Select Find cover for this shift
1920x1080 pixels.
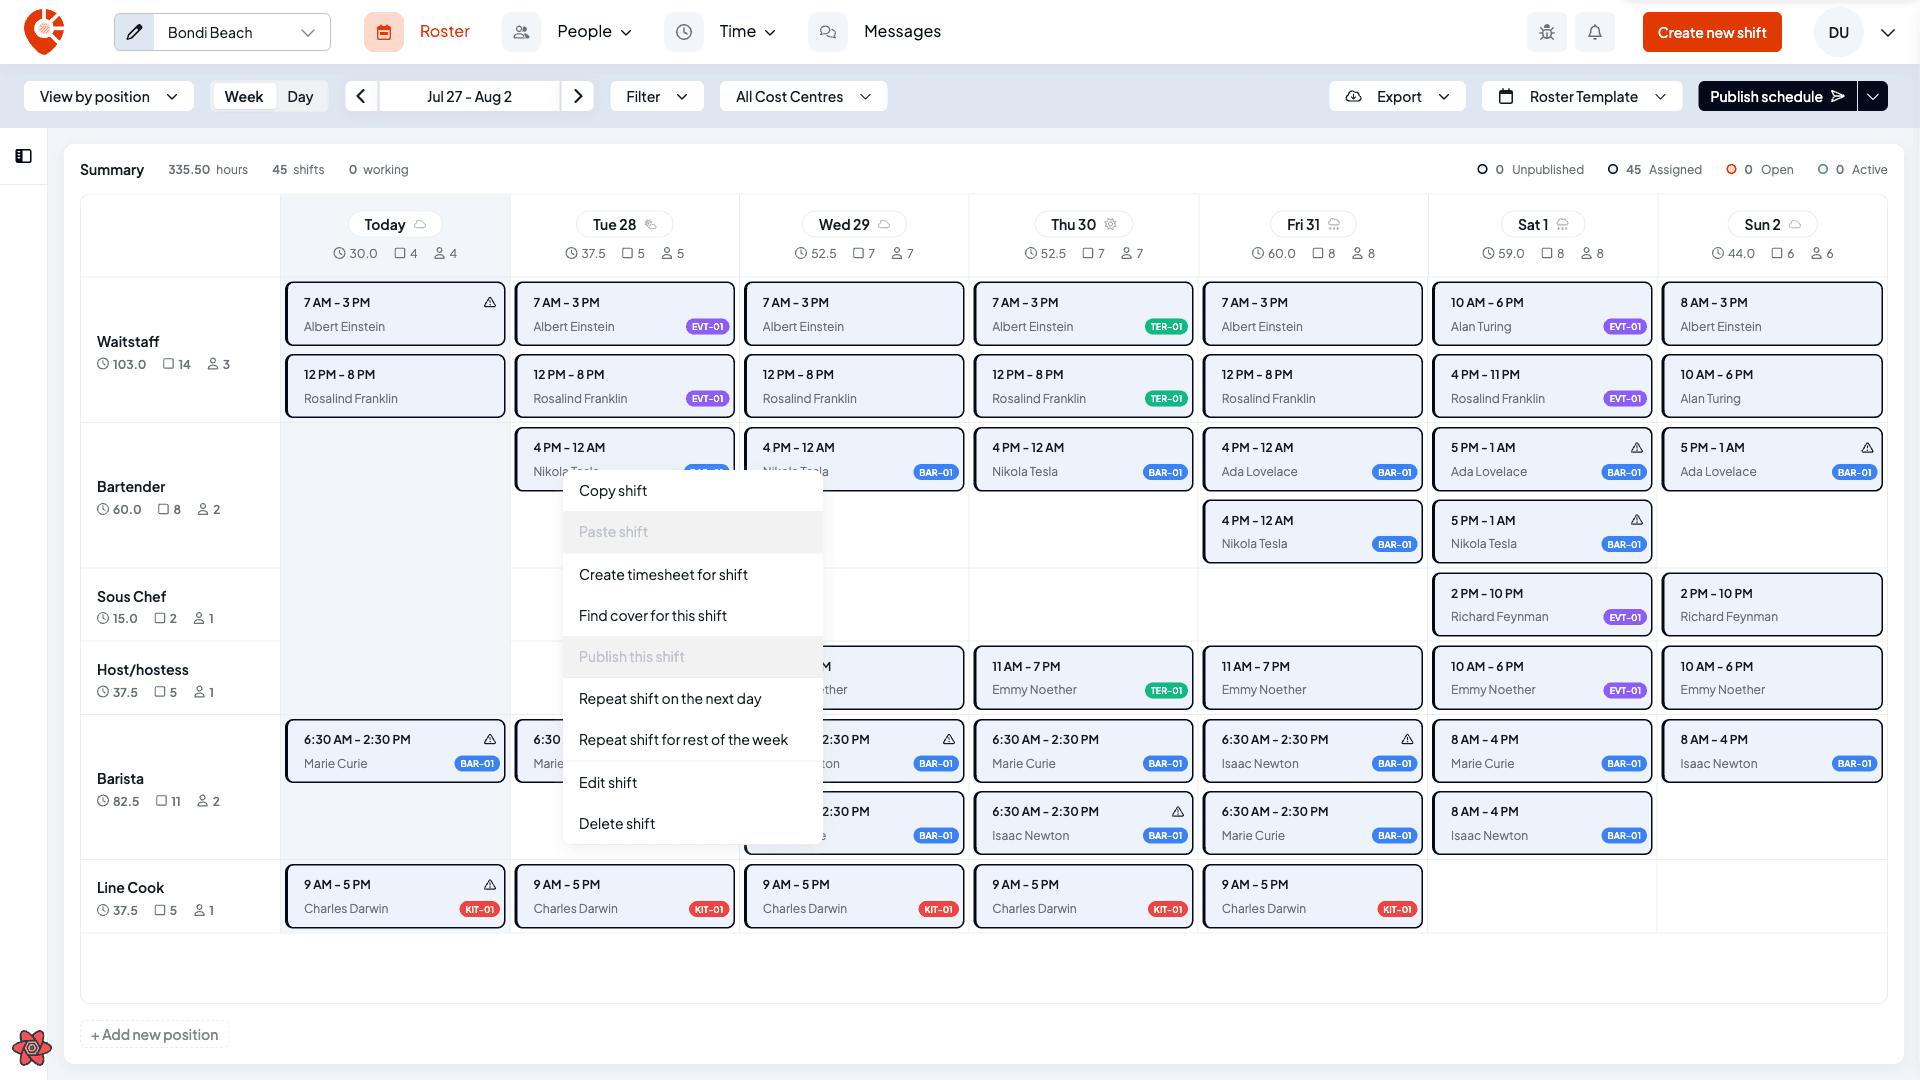[x=693, y=615]
